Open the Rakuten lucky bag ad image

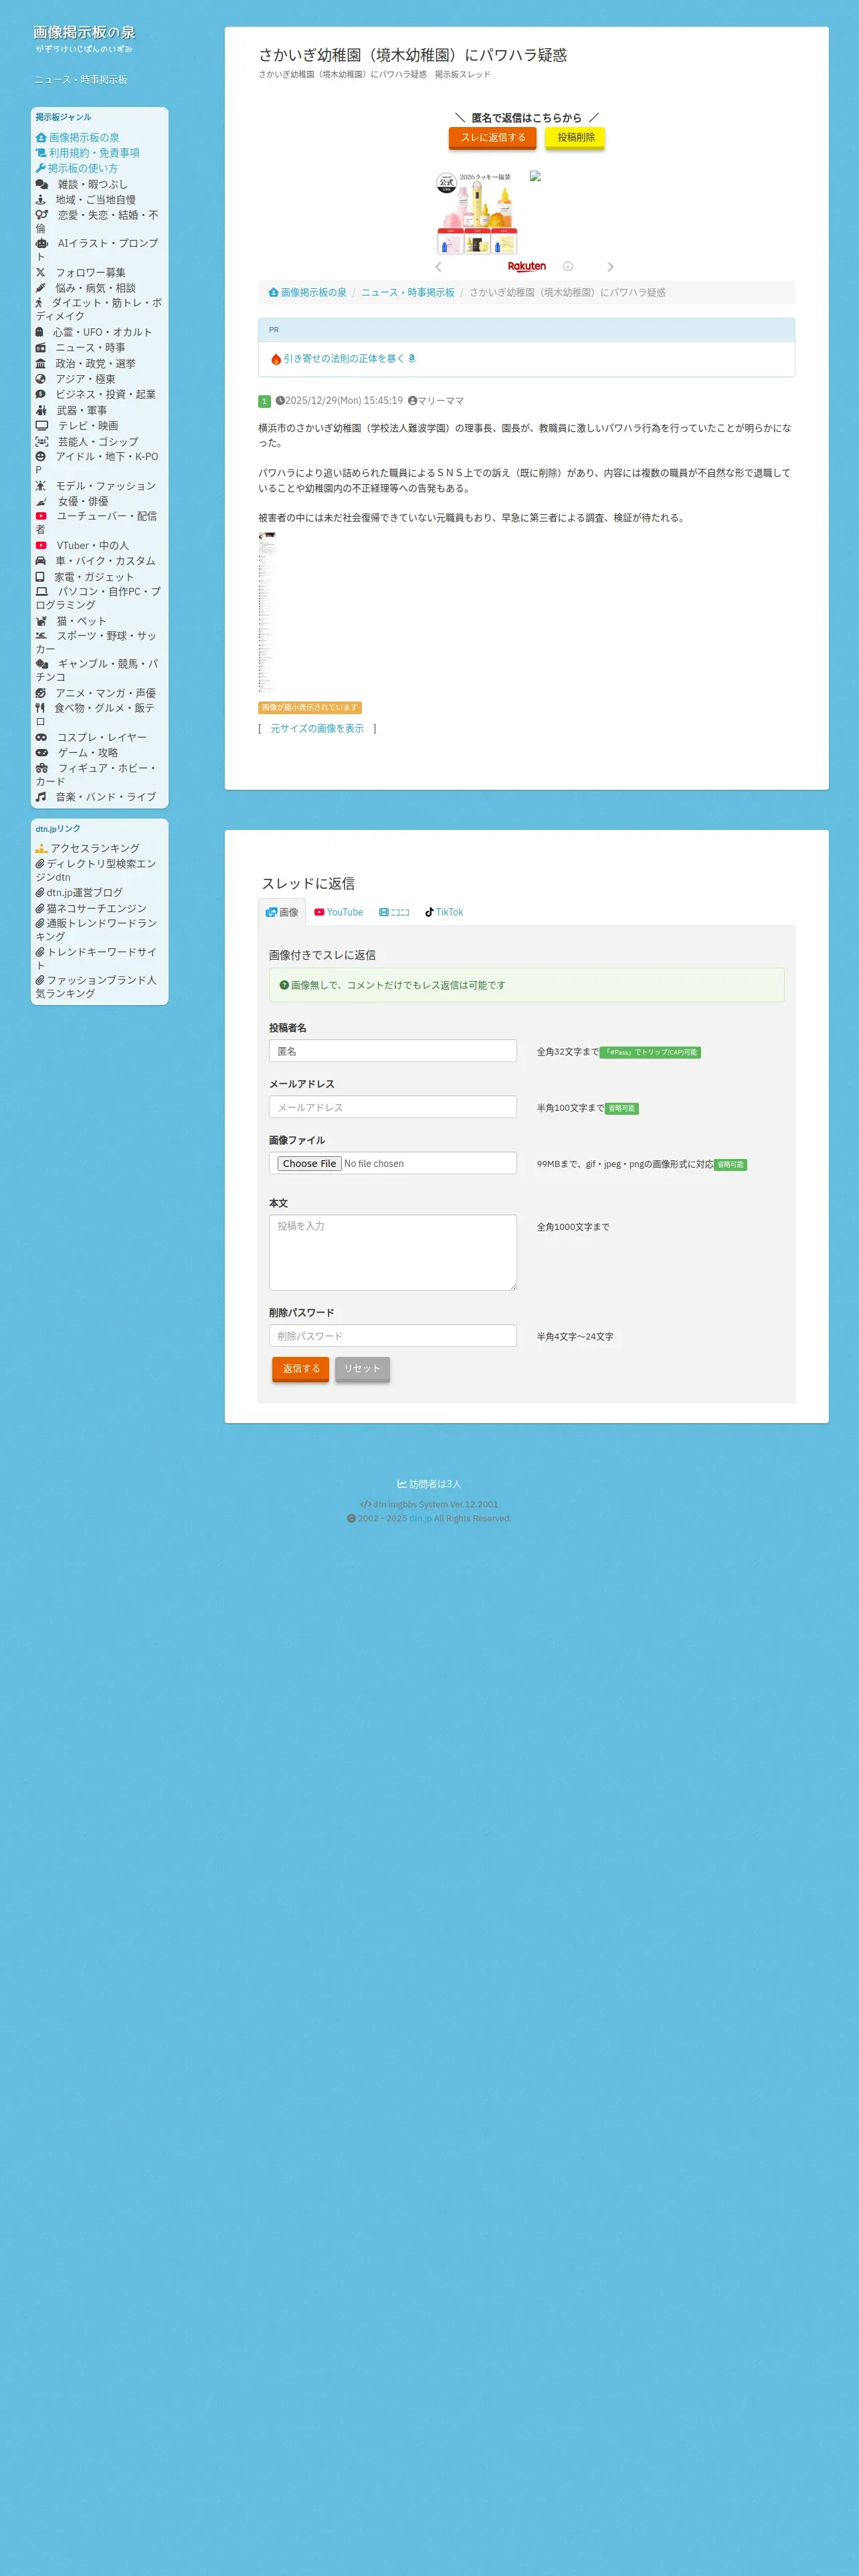[477, 212]
